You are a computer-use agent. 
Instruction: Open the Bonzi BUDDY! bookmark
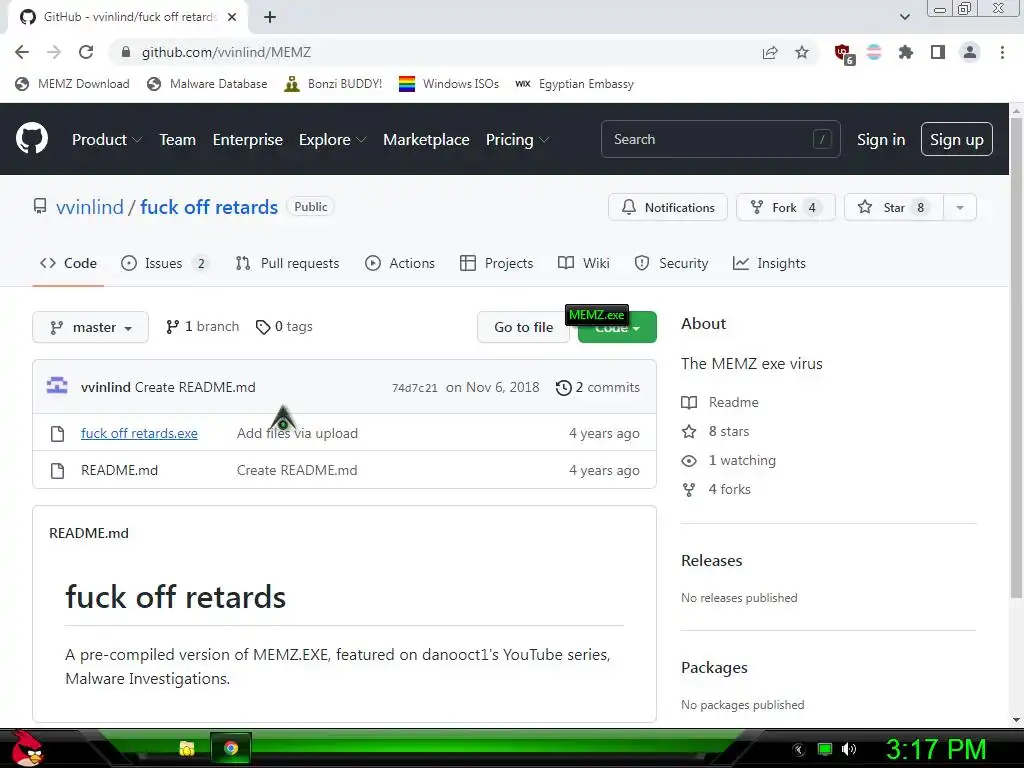click(x=333, y=84)
